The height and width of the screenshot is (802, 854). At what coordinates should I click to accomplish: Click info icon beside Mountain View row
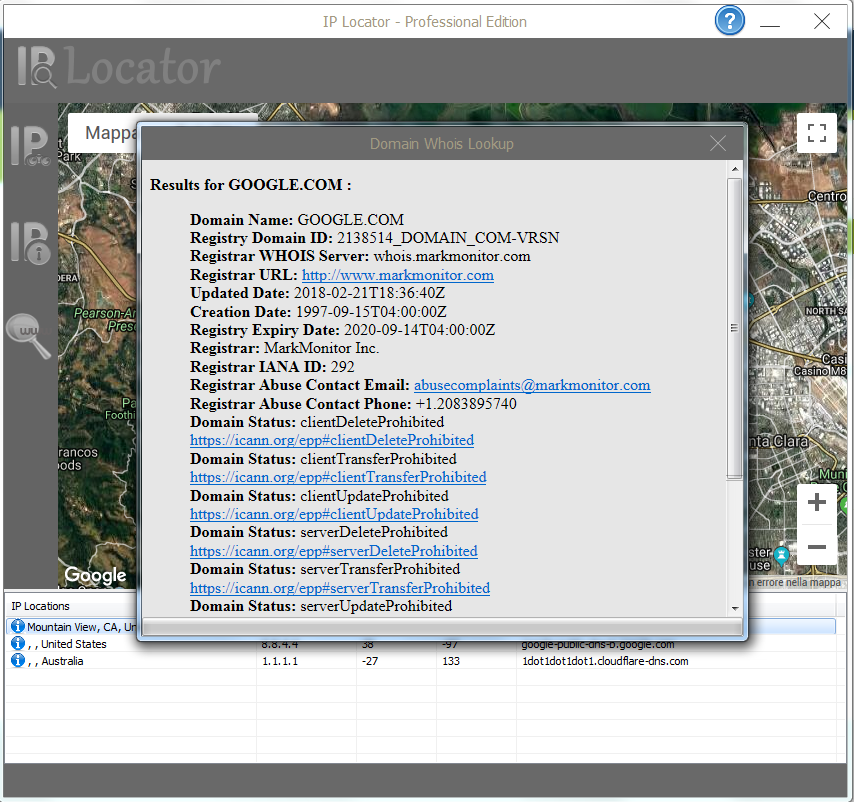click(x=18, y=626)
